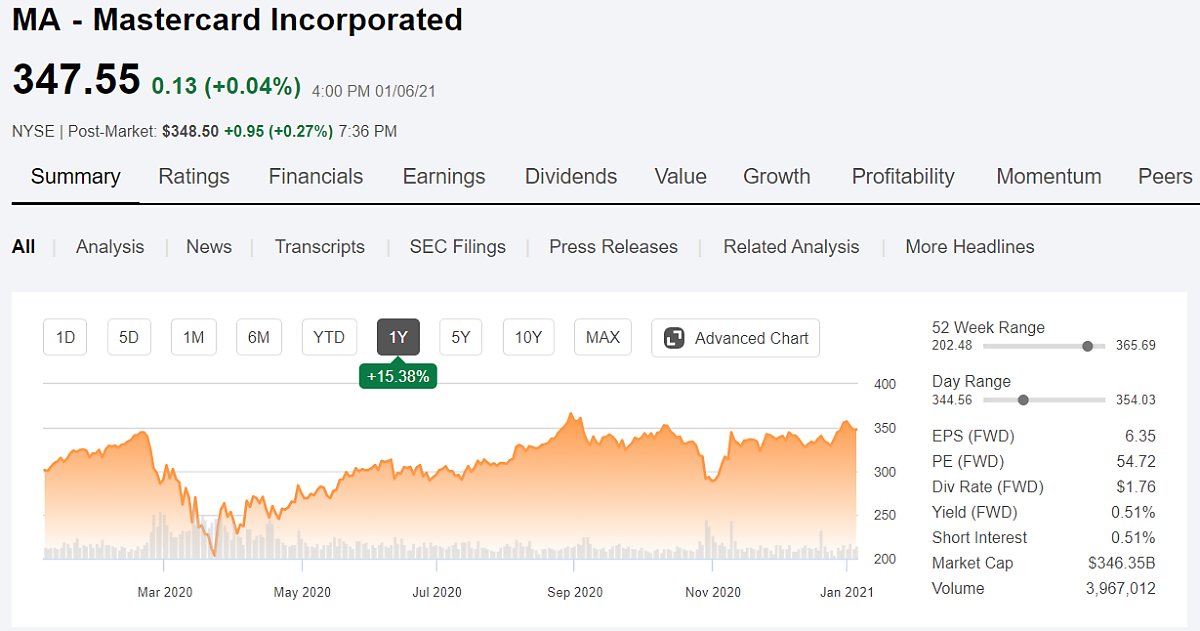
Task: Go to the Earnings tab
Action: 444,177
